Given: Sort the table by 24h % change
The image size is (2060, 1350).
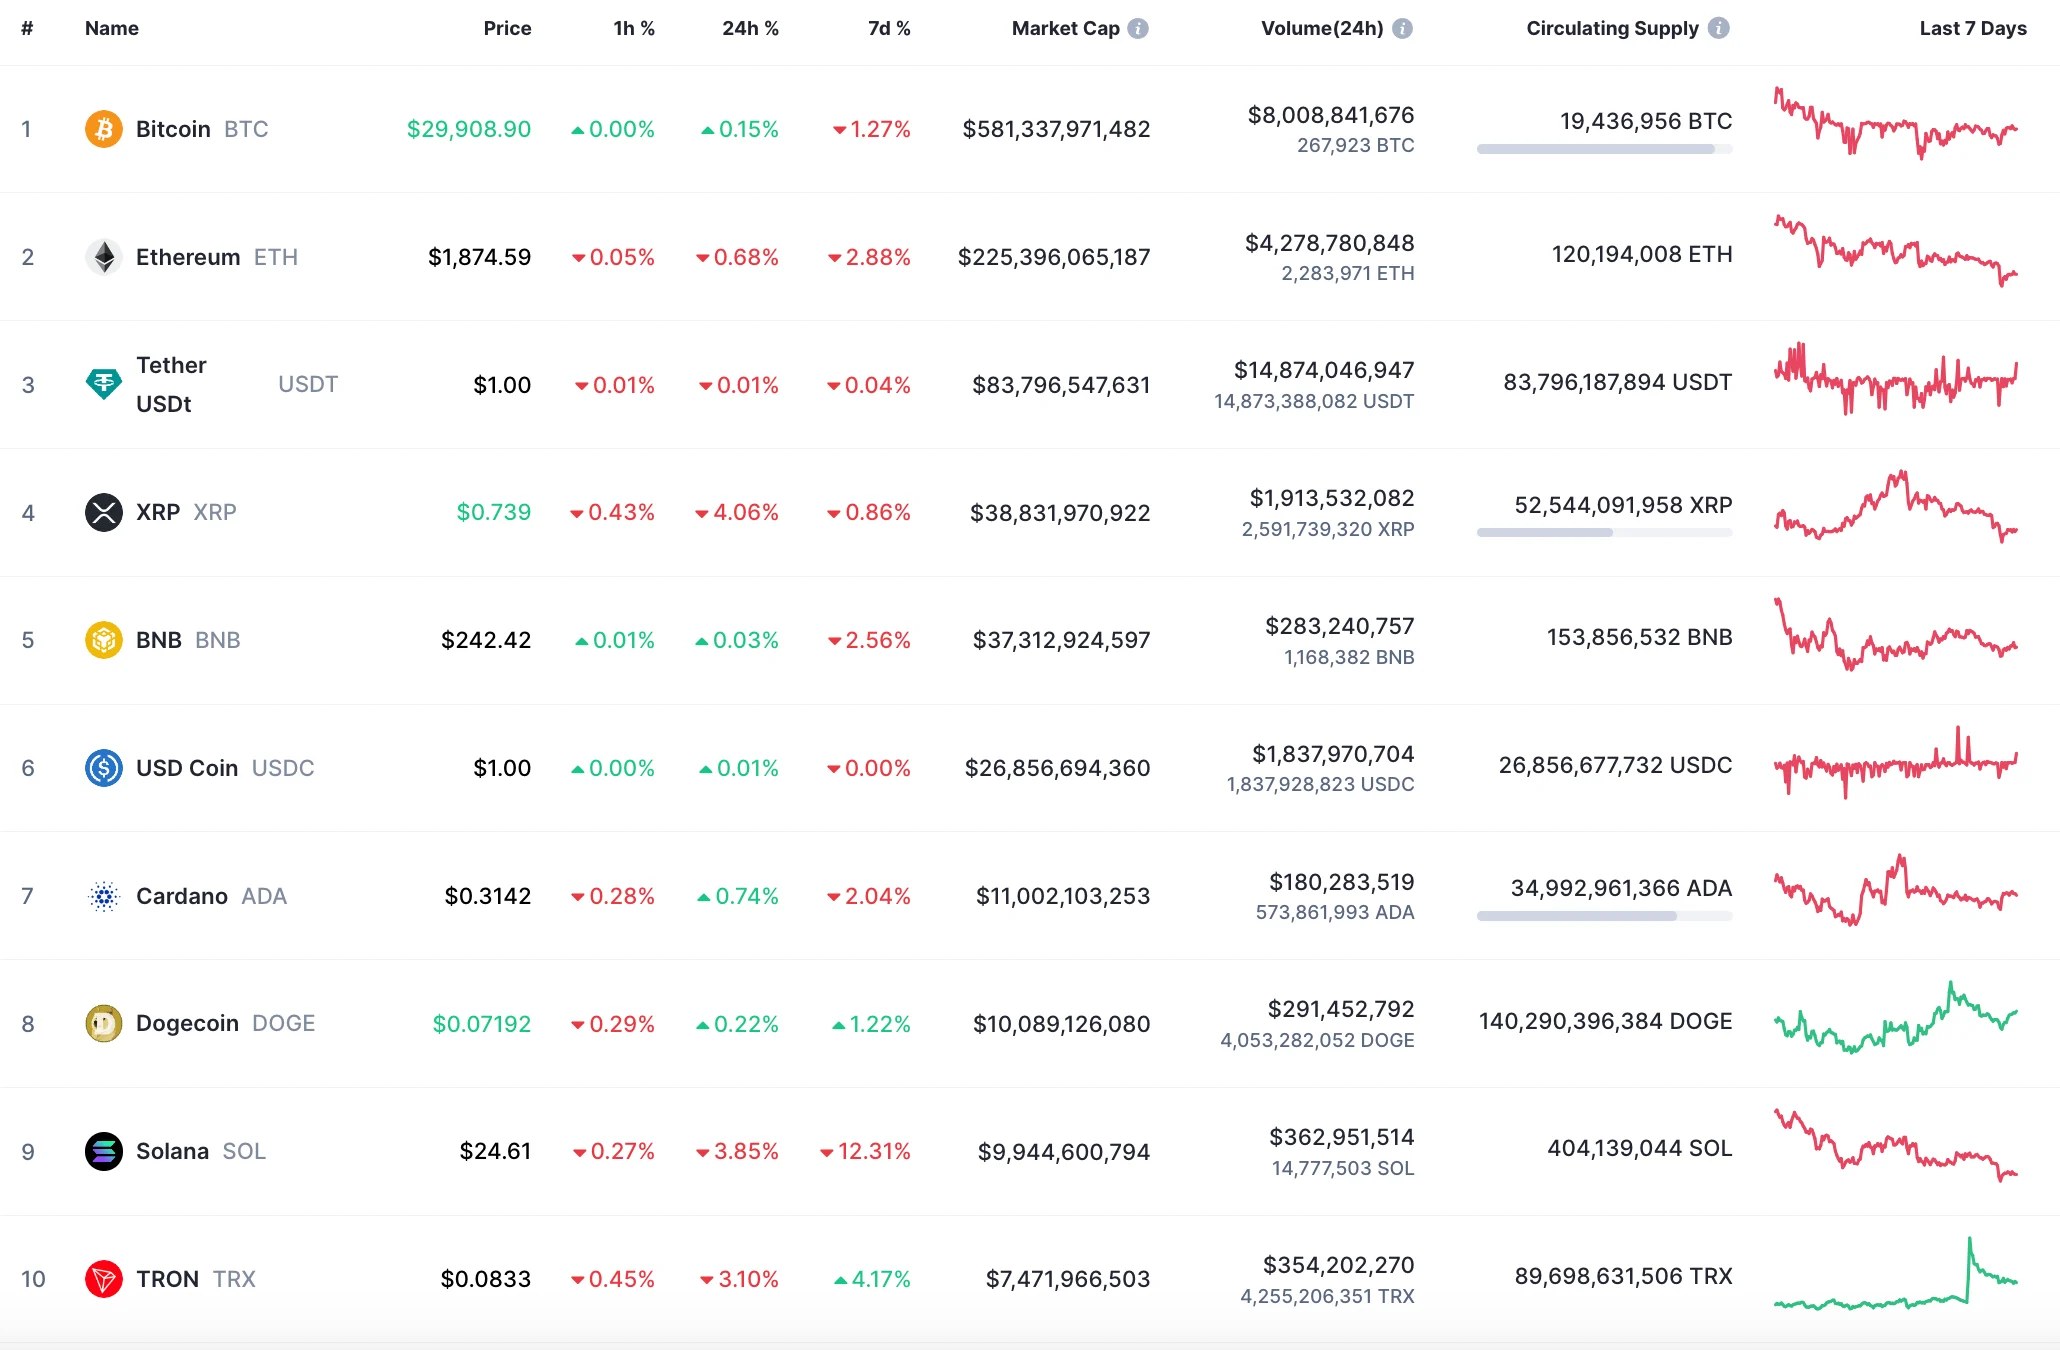Looking at the screenshot, I should click(x=749, y=28).
